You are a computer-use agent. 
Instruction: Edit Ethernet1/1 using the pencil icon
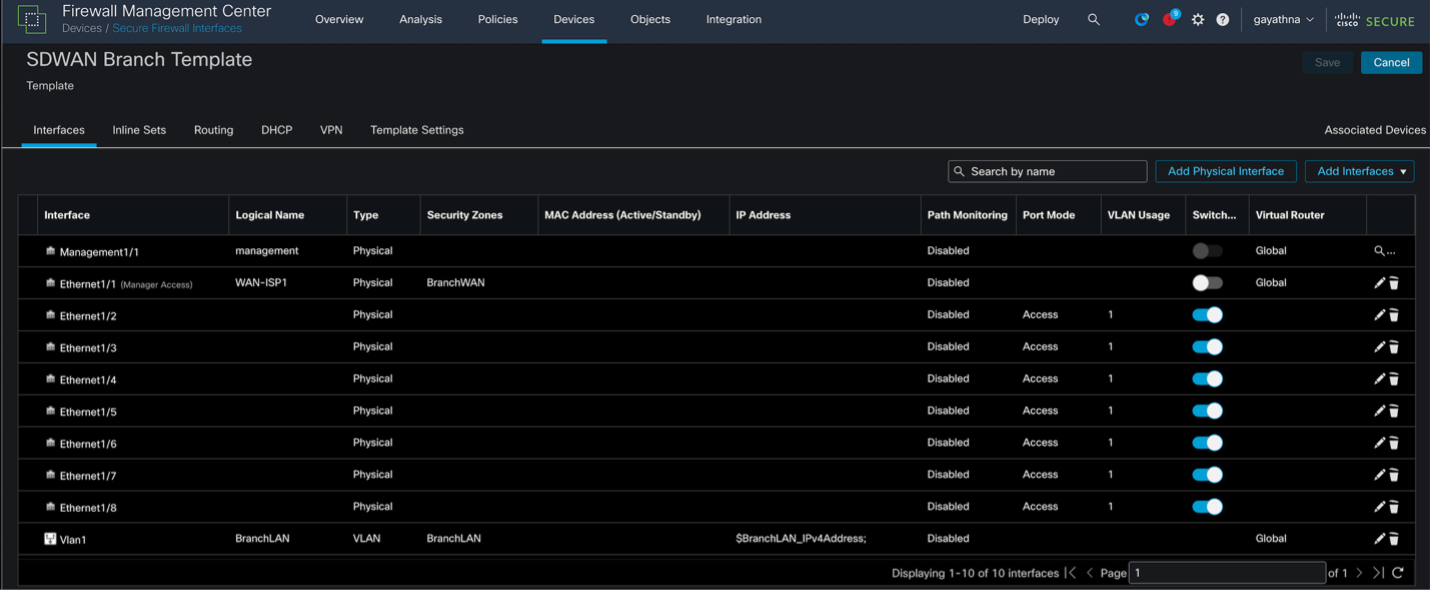pos(1379,283)
